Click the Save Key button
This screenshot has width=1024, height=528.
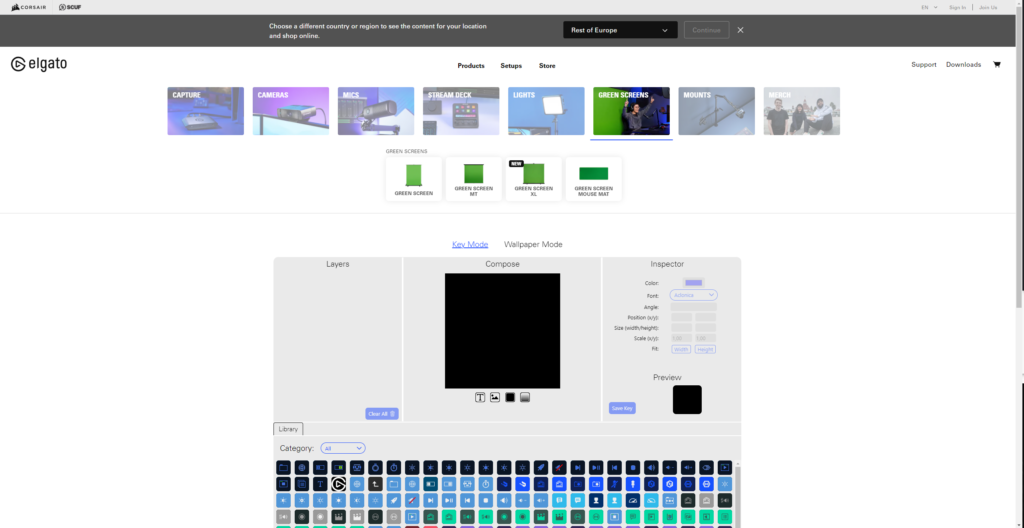point(622,408)
